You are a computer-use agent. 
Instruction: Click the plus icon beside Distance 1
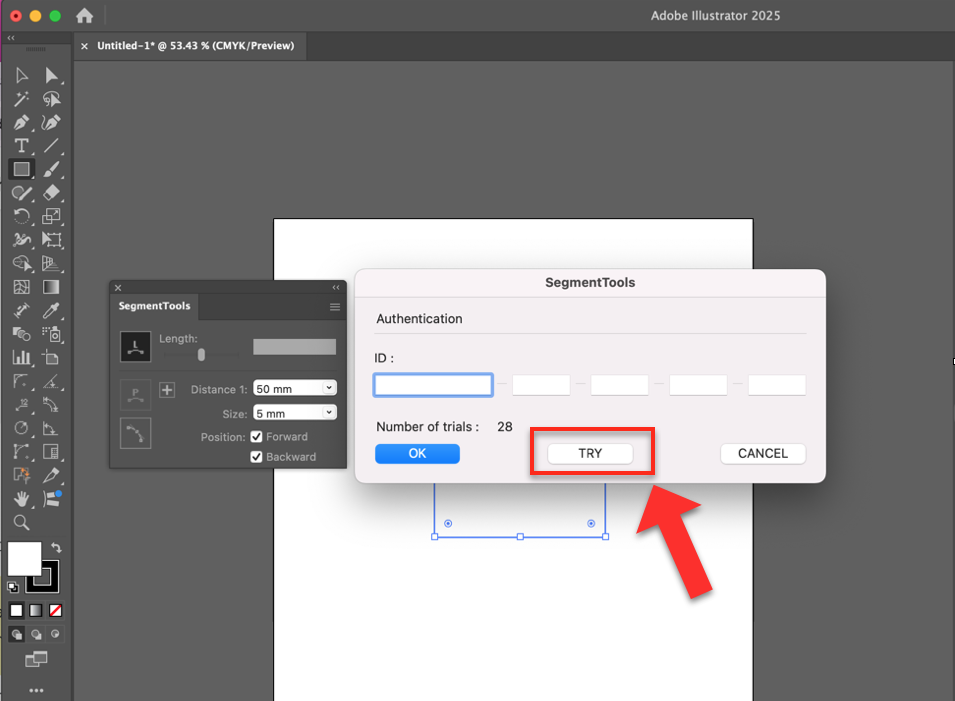(167, 390)
